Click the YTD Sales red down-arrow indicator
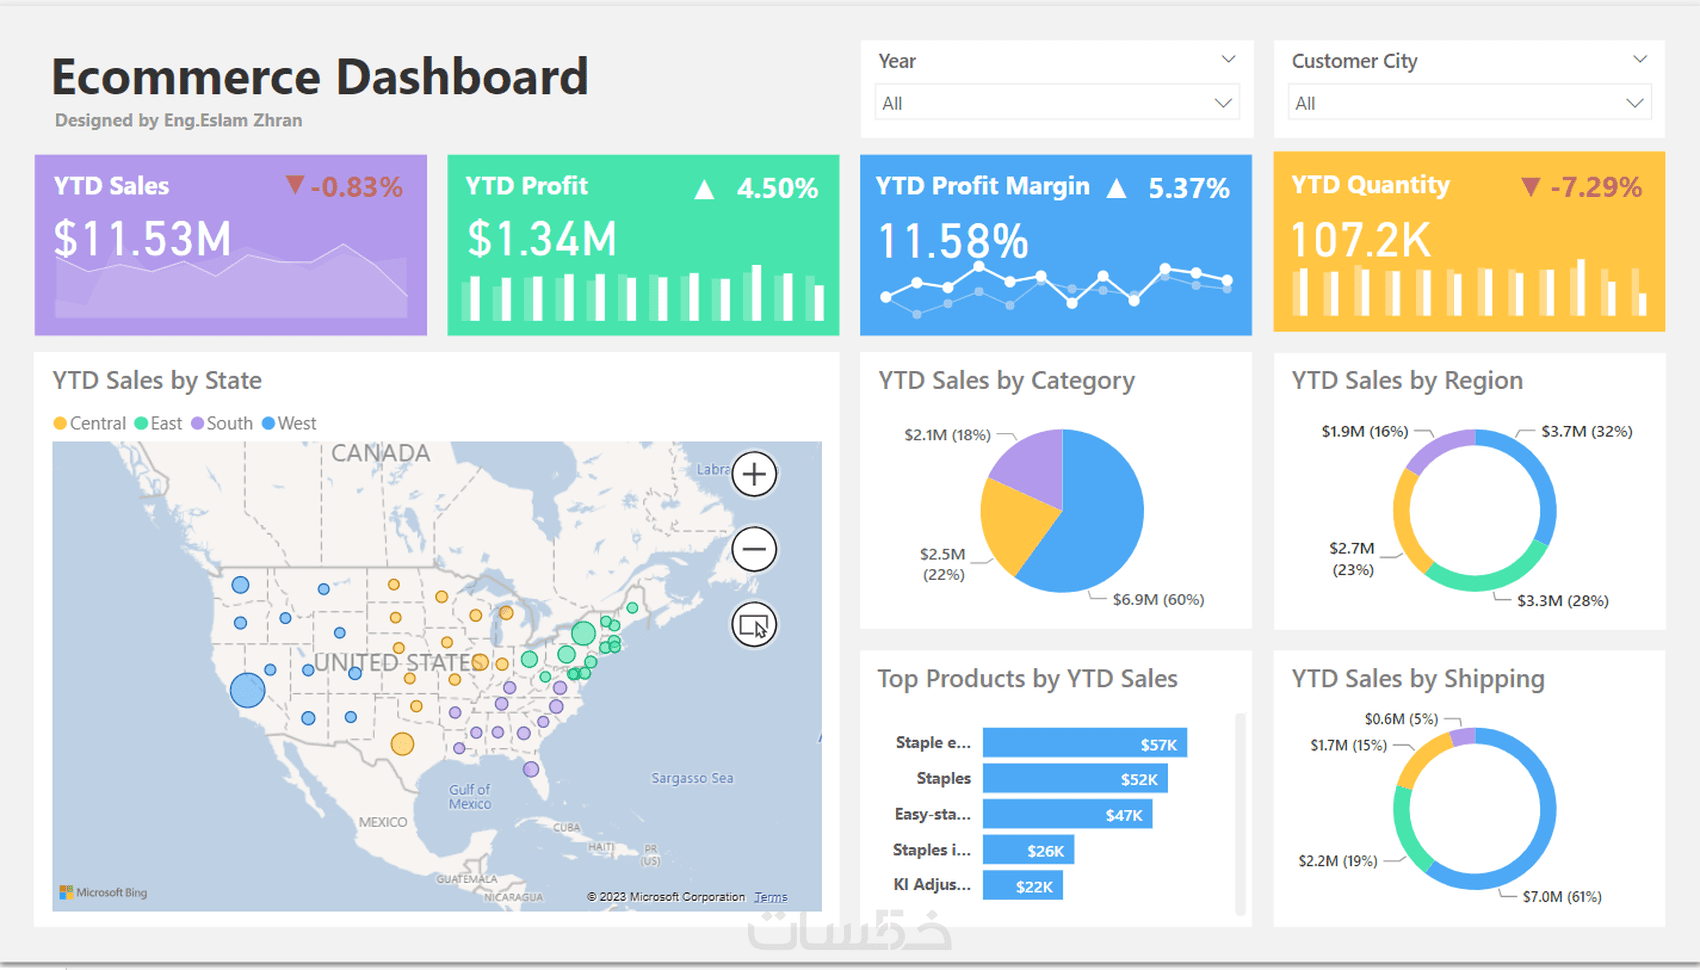The width and height of the screenshot is (1700, 970). pos(294,184)
